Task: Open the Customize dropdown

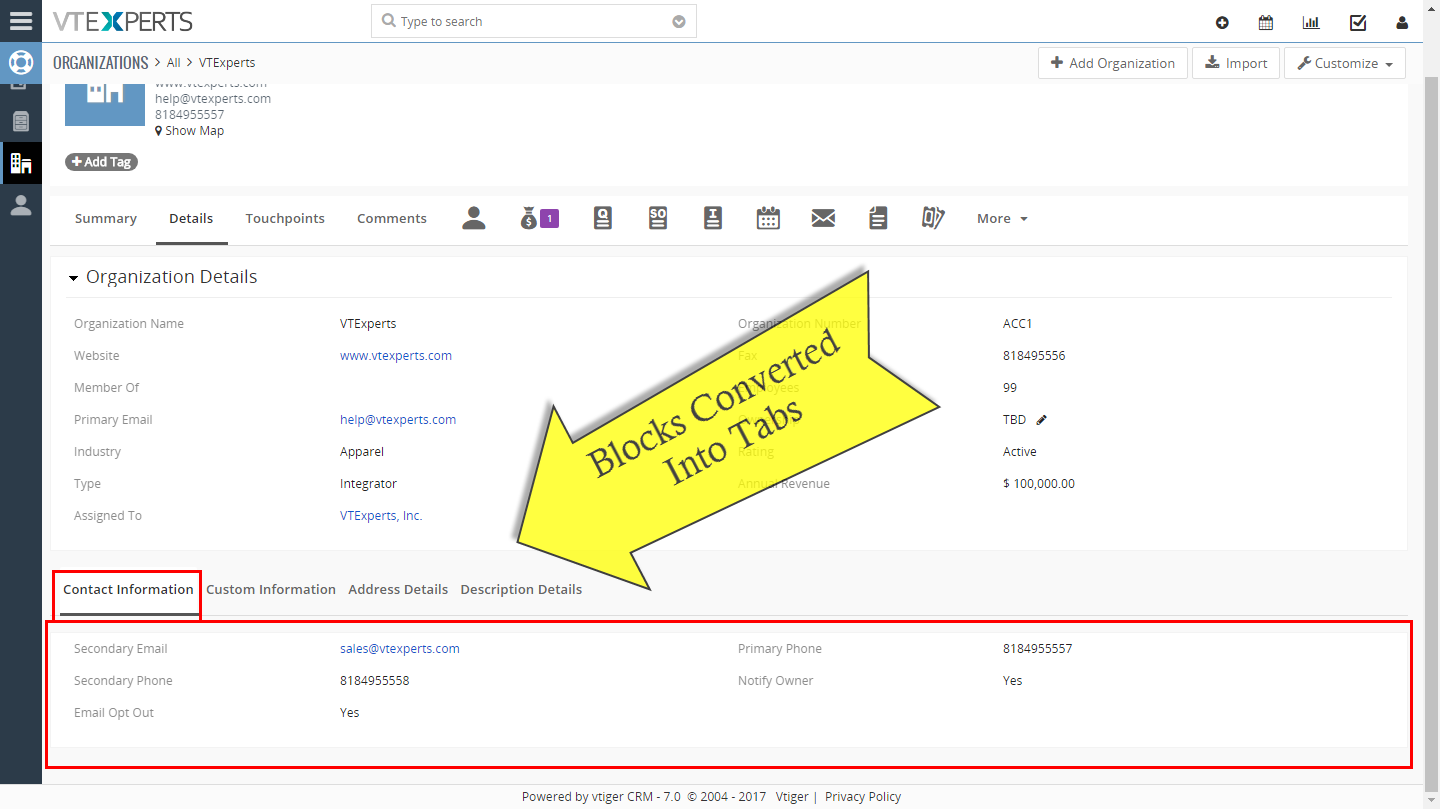Action: tap(1344, 63)
